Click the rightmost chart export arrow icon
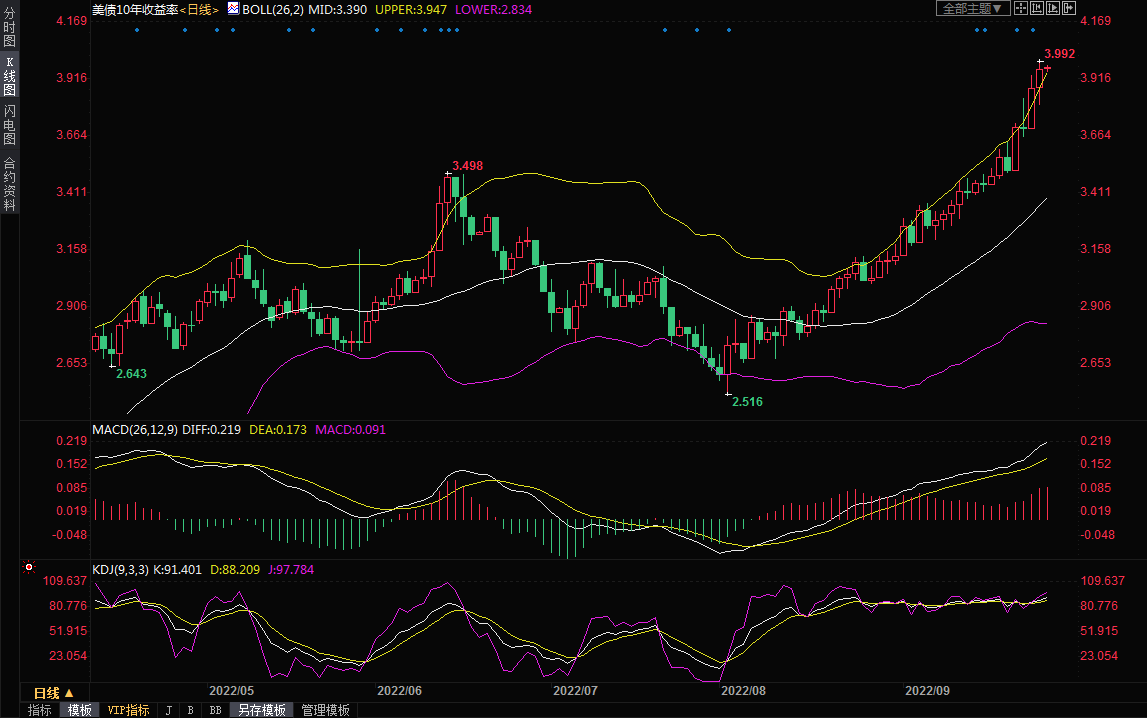The width and height of the screenshot is (1147, 718). pyautogui.click(x=1069, y=8)
